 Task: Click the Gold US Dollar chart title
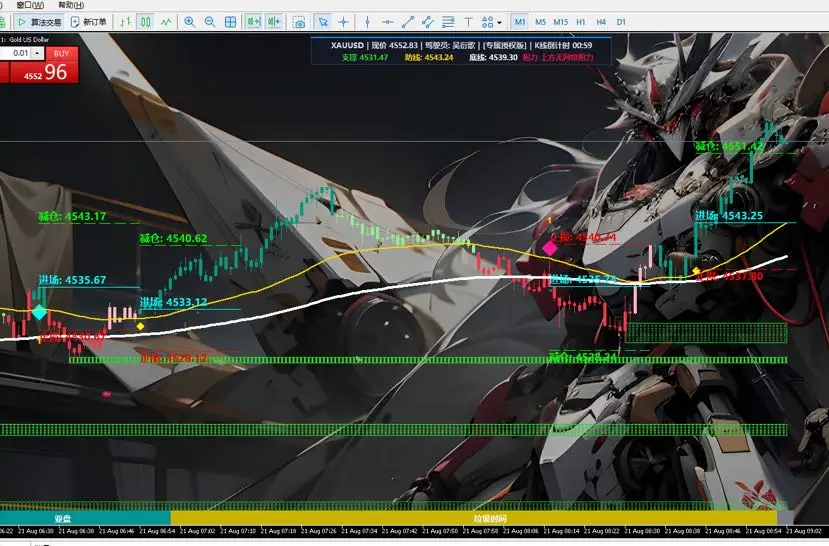27,40
